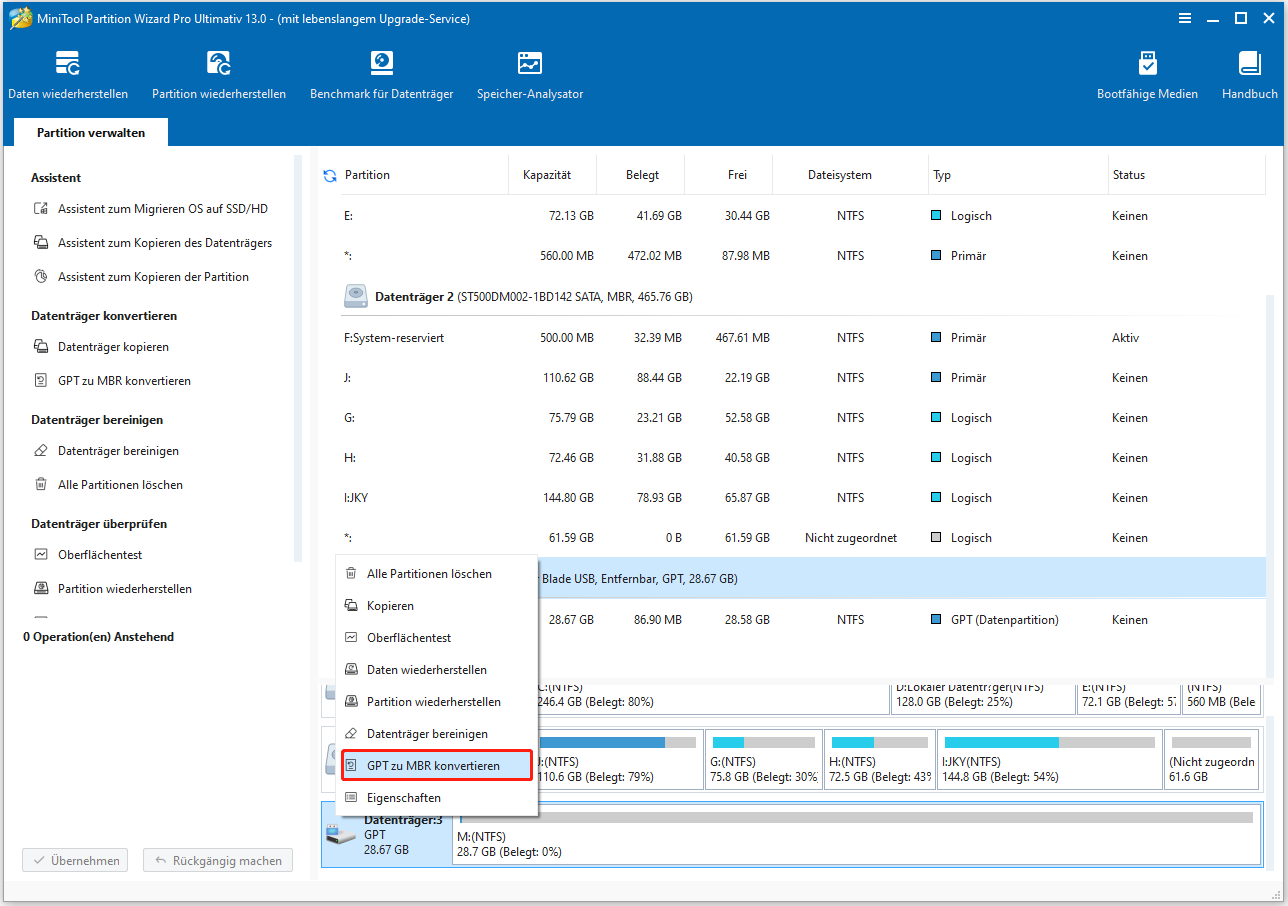The height and width of the screenshot is (906, 1288).
Task: Choose Eigenschaften from context menu
Action: (x=403, y=798)
